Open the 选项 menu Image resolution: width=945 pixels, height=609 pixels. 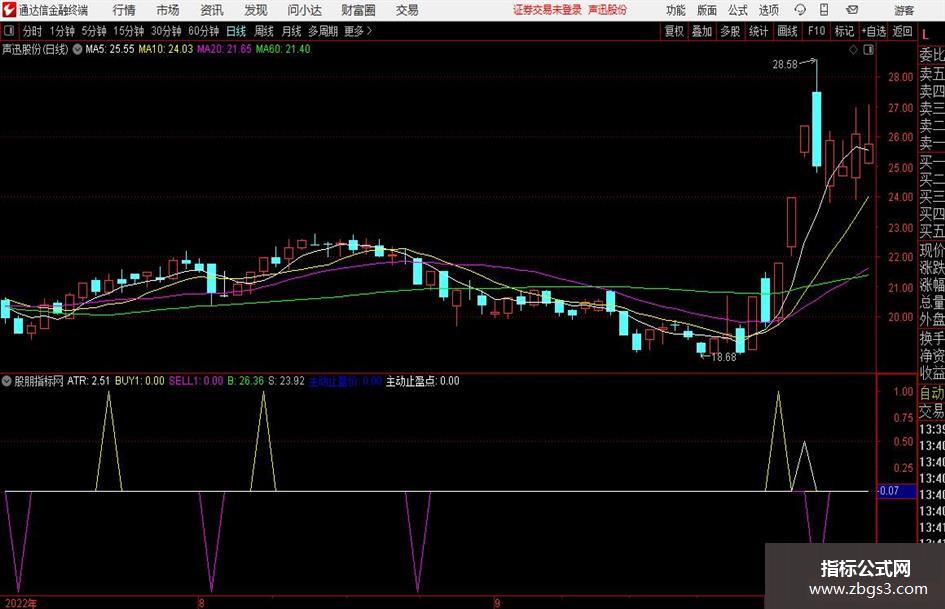[x=768, y=10]
